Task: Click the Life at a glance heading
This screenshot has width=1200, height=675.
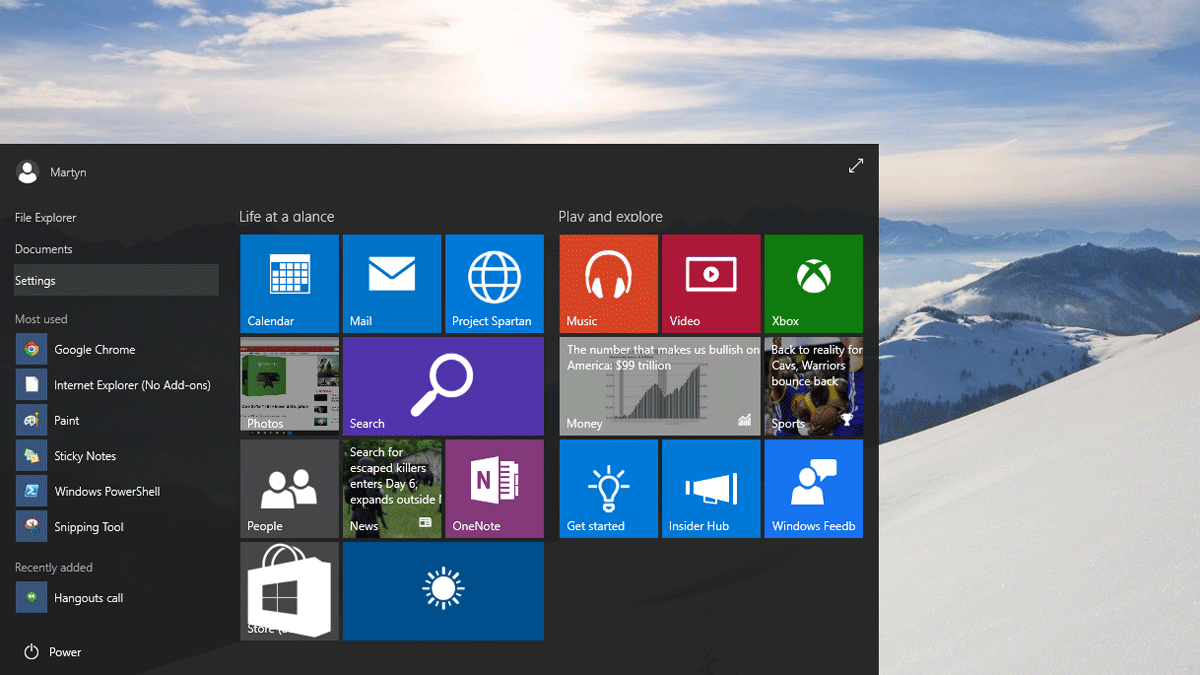Action: point(287,217)
